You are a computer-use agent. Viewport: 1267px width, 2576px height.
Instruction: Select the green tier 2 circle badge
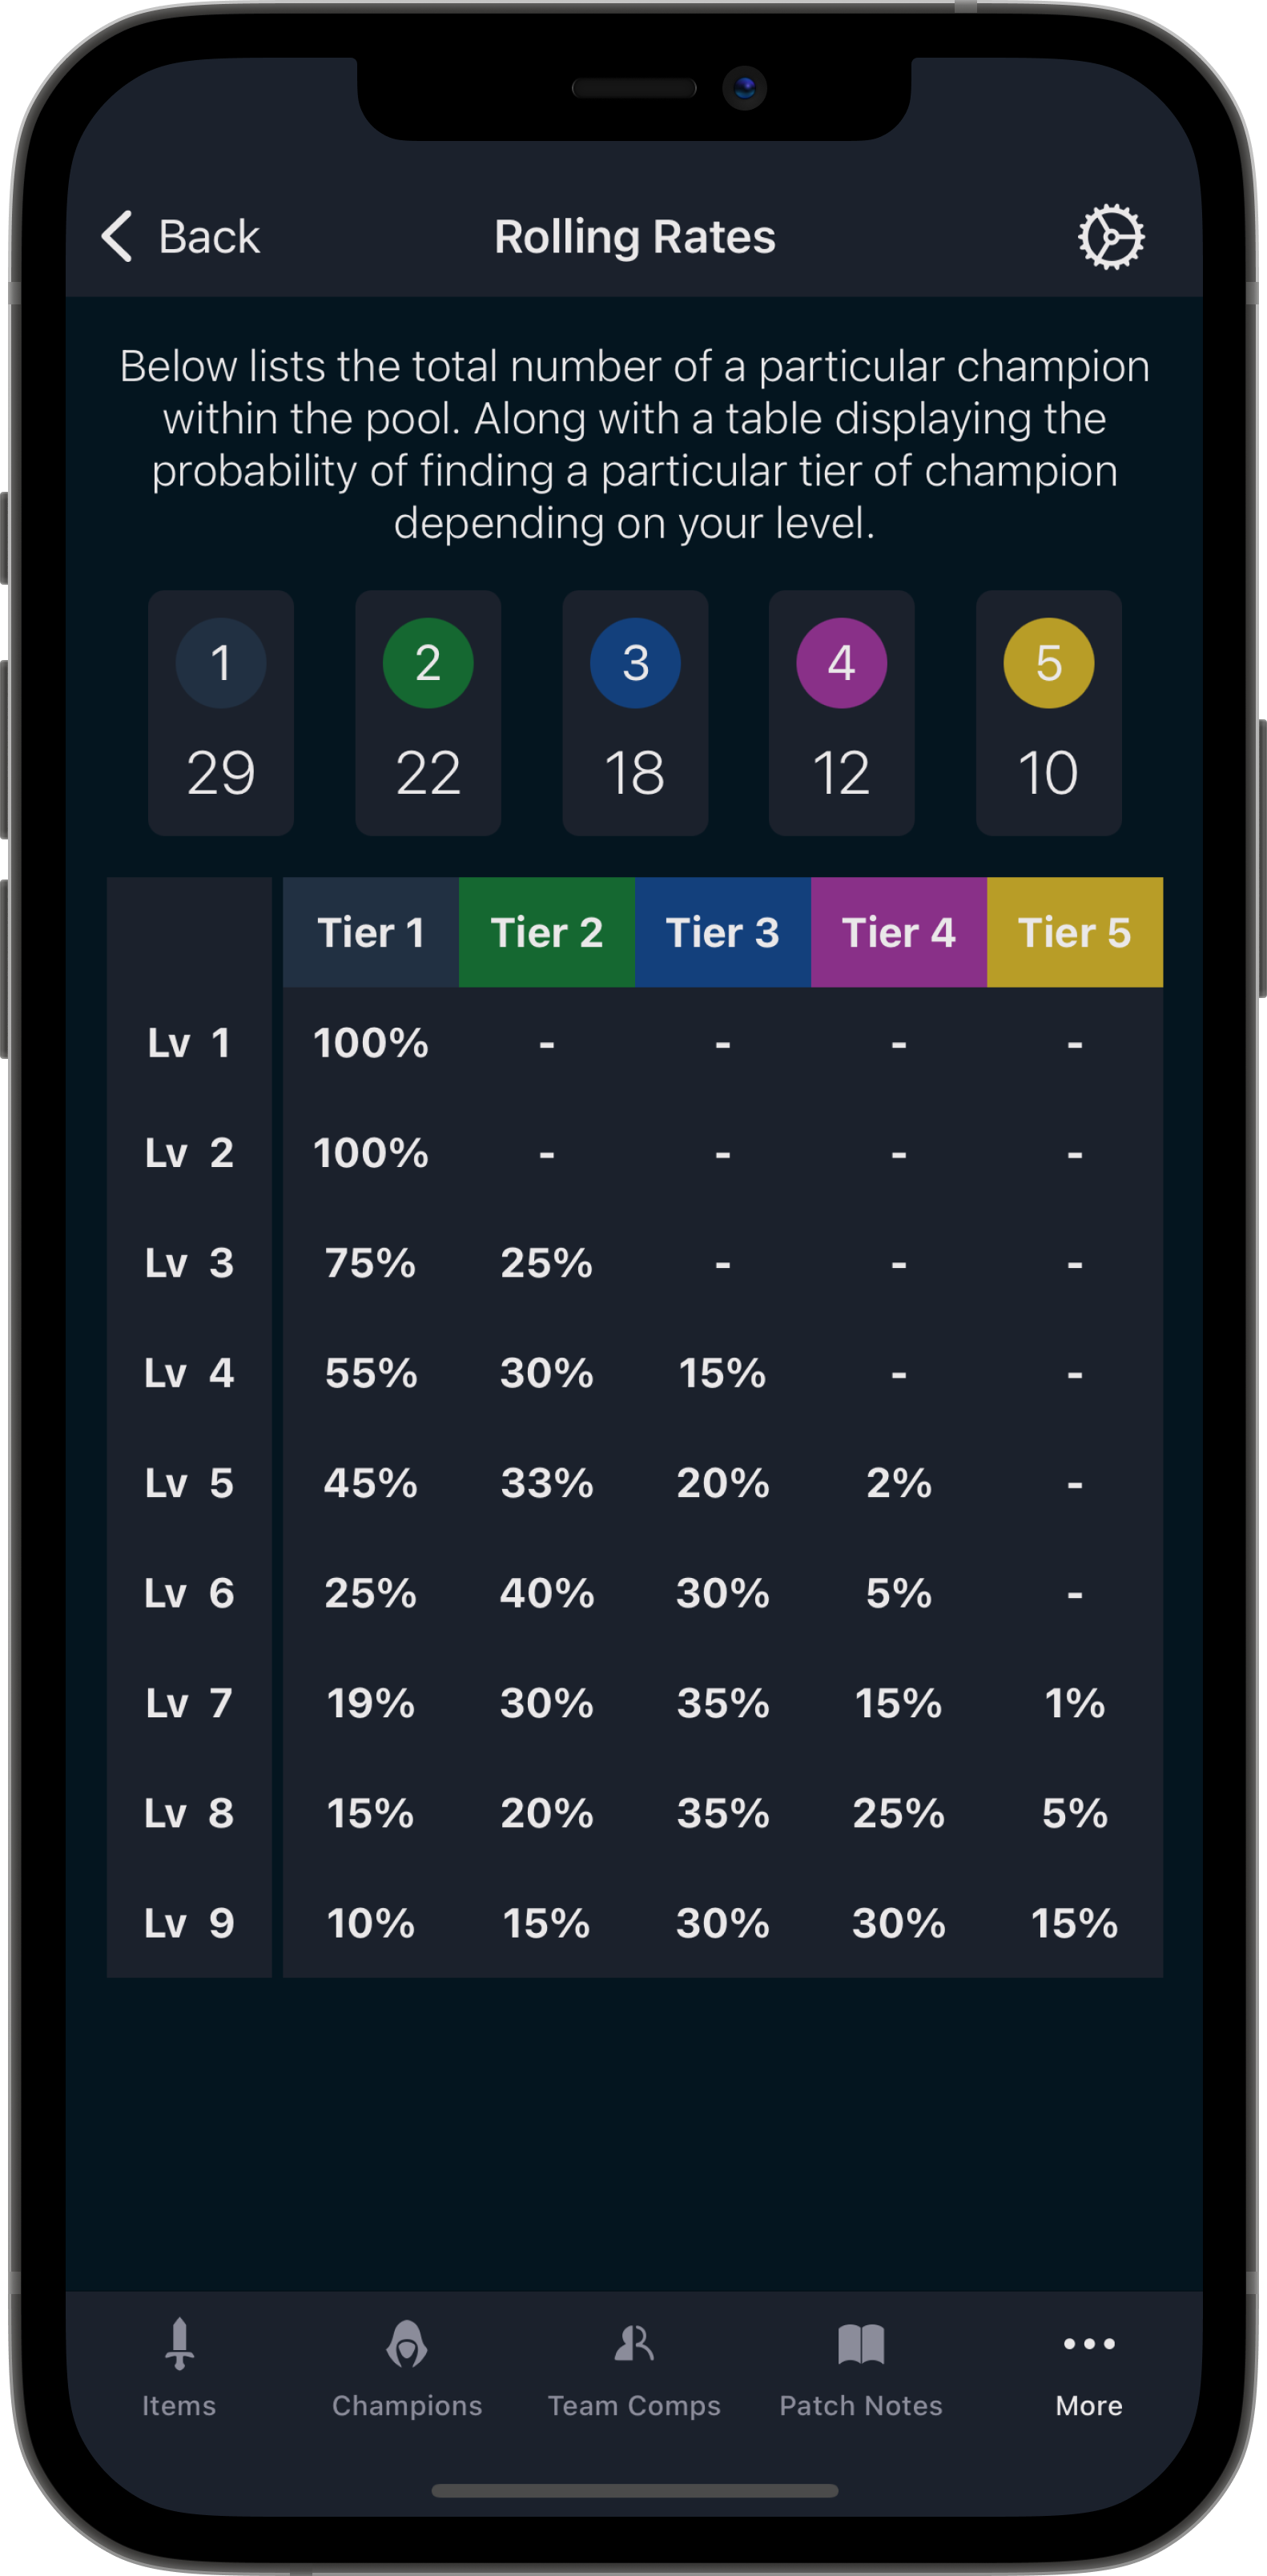click(428, 663)
